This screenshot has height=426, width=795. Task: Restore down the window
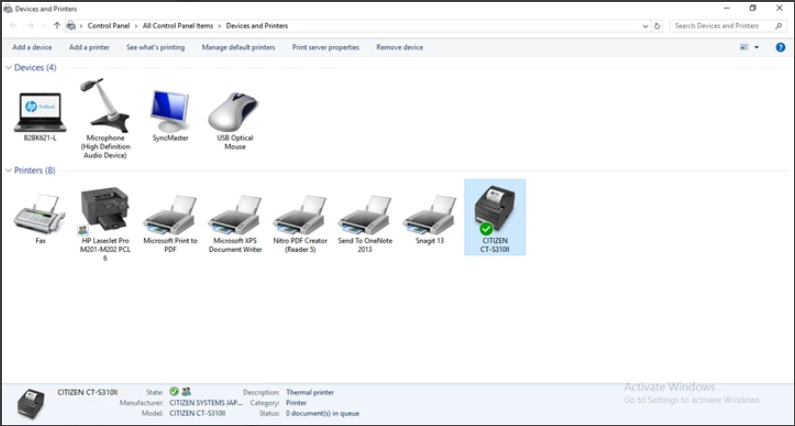[x=753, y=8]
